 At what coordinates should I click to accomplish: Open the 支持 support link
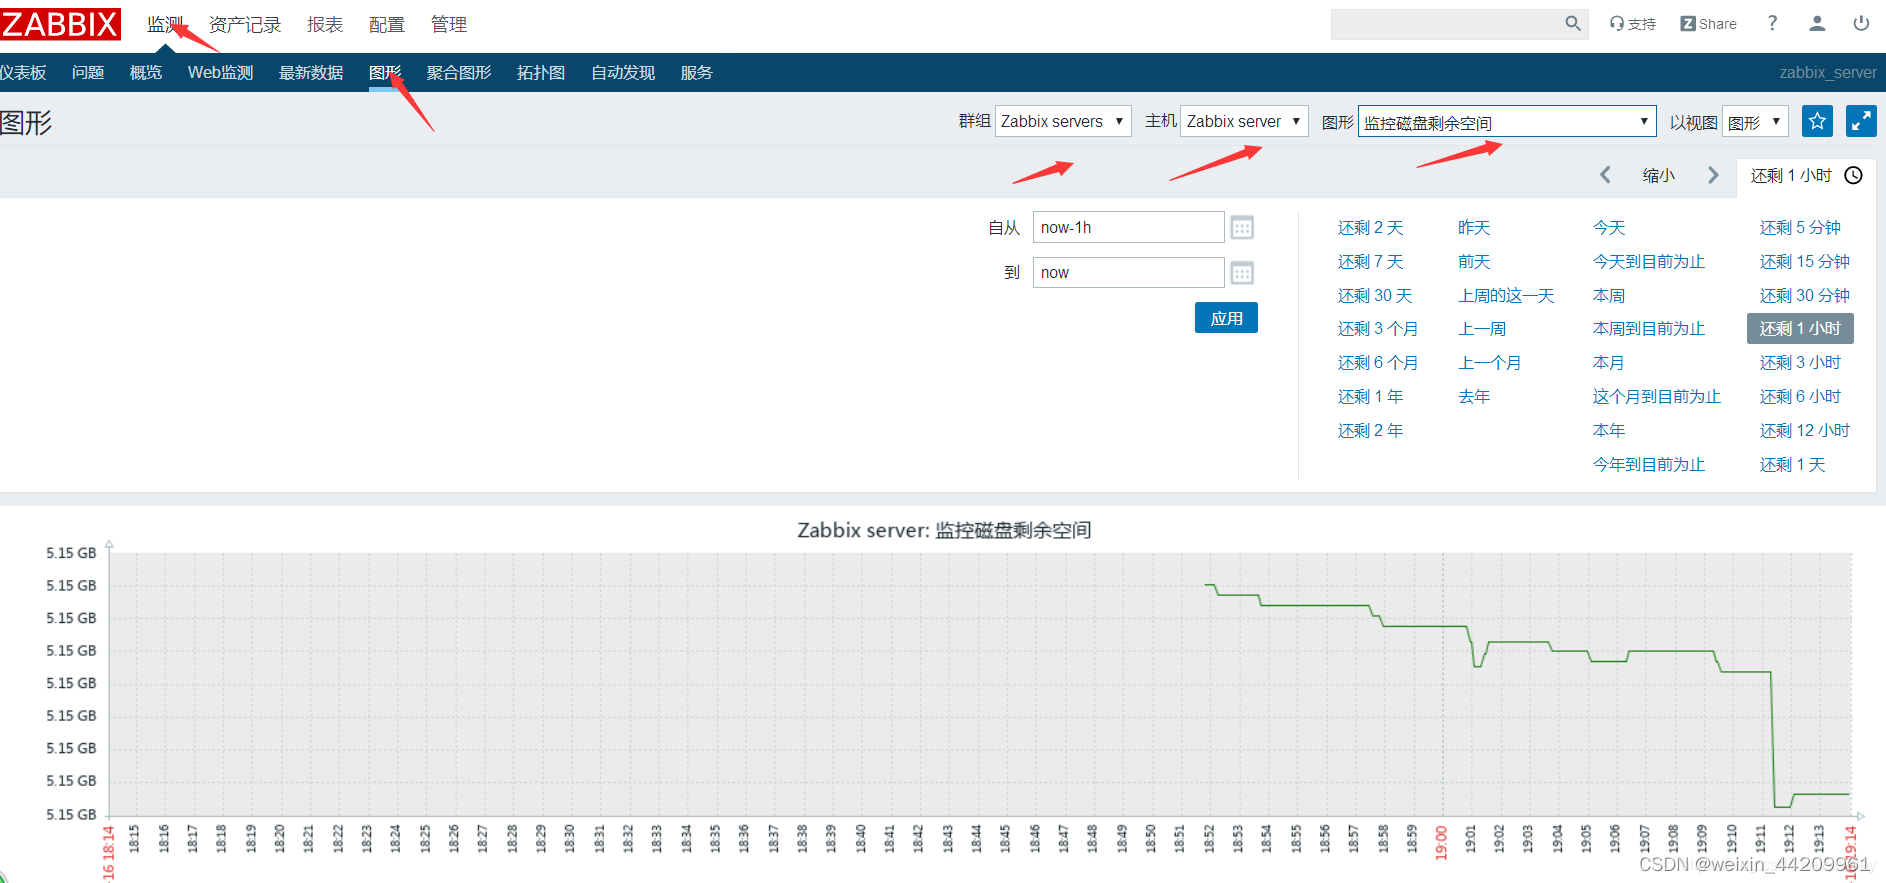click(x=1633, y=24)
